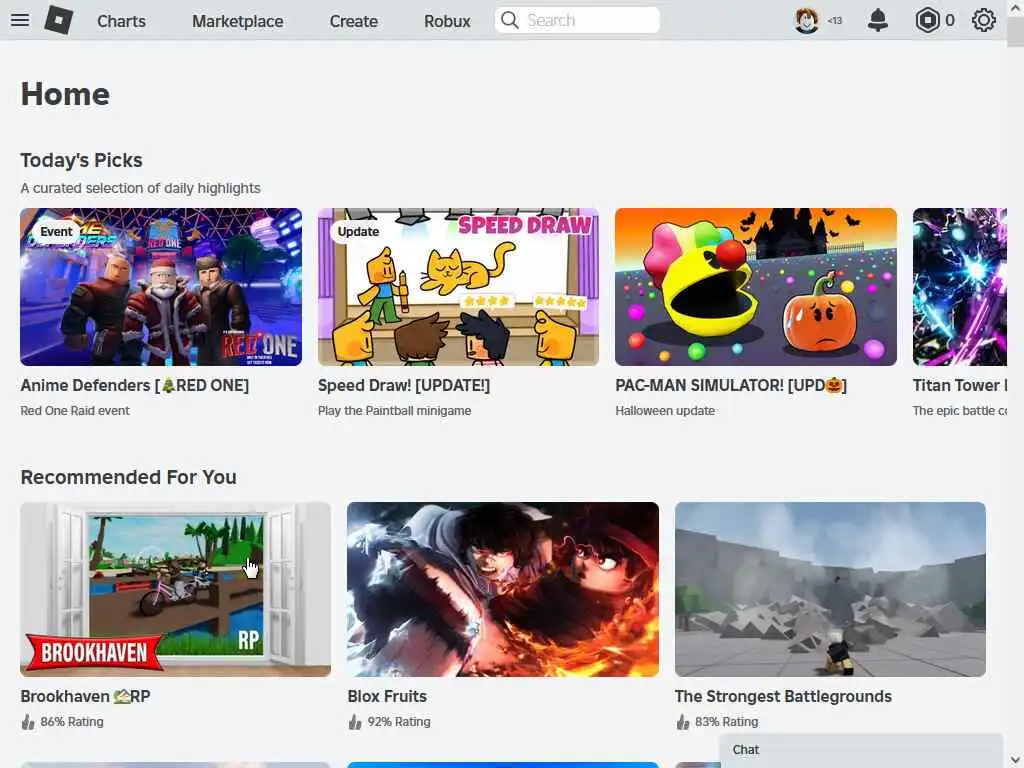The width and height of the screenshot is (1024, 768).
Task: Click the Update badge on Speed Draw
Action: (358, 232)
